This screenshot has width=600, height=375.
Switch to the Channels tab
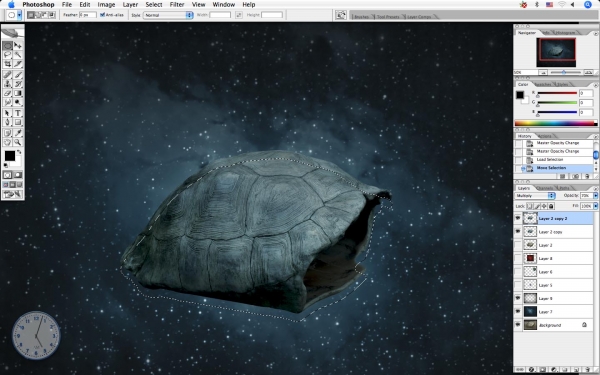pyautogui.click(x=545, y=188)
